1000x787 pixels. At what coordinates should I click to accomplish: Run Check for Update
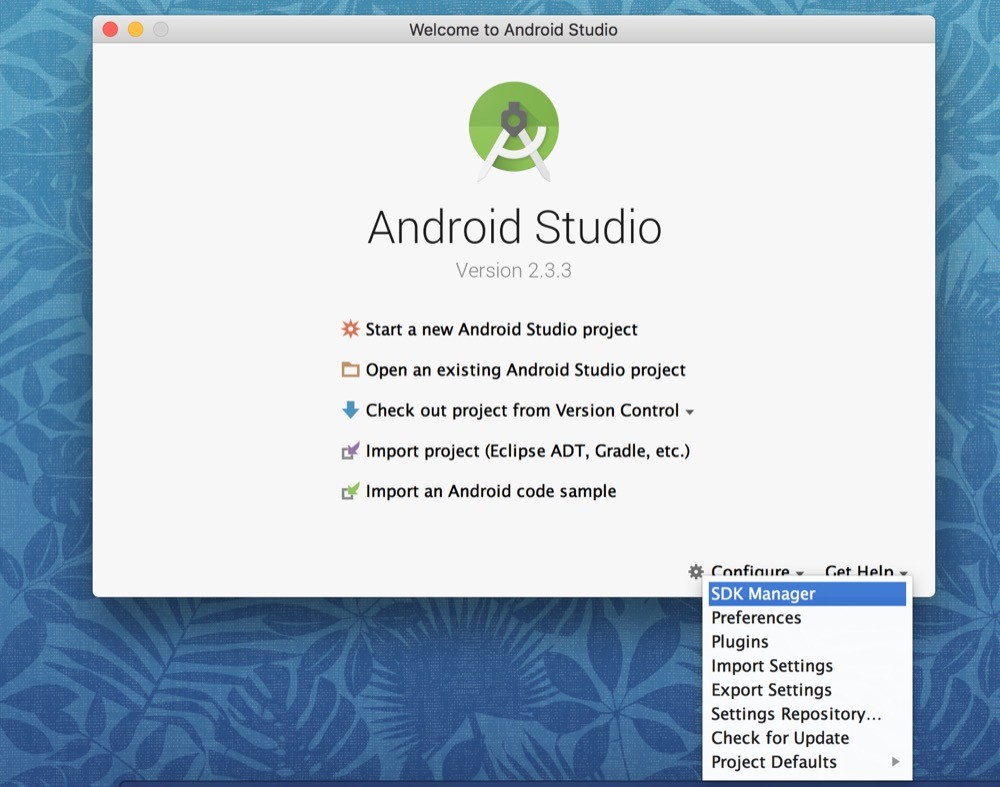click(x=779, y=737)
